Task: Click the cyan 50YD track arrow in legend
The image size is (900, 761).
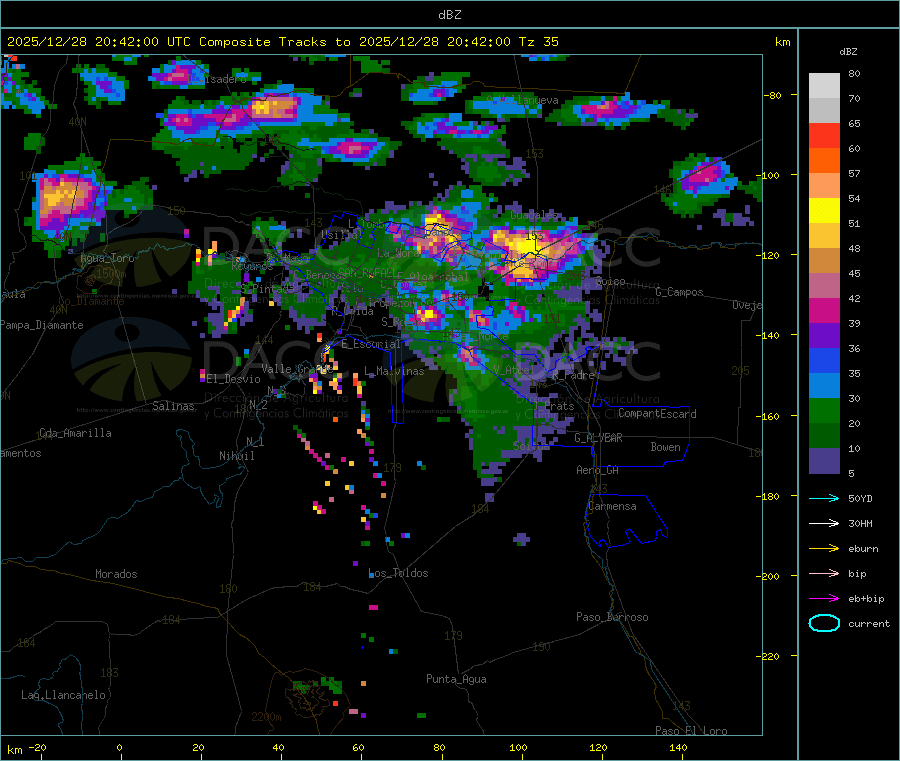Action: pyautogui.click(x=824, y=498)
